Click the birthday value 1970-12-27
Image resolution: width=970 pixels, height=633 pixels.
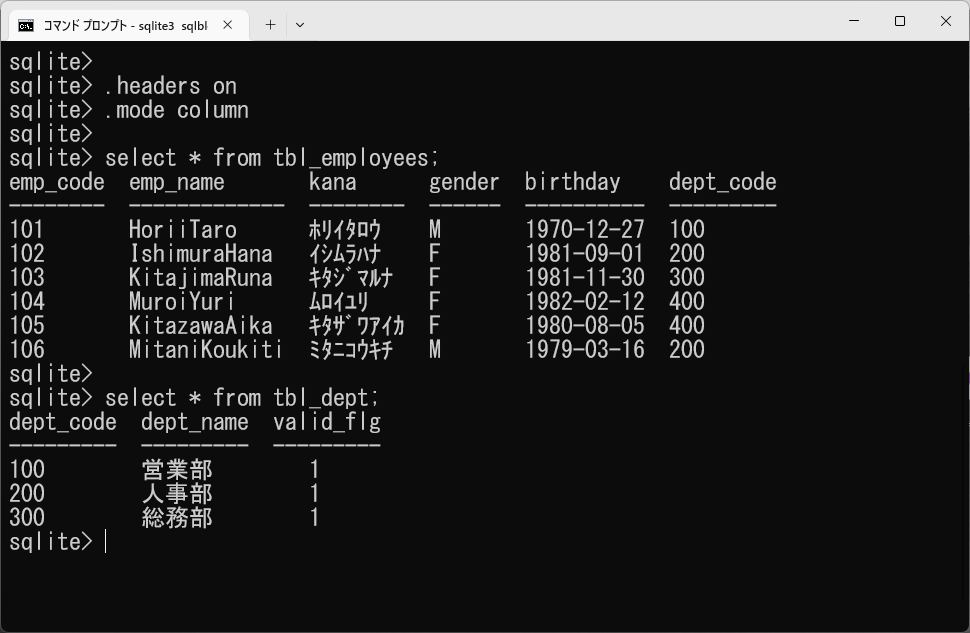pos(584,230)
